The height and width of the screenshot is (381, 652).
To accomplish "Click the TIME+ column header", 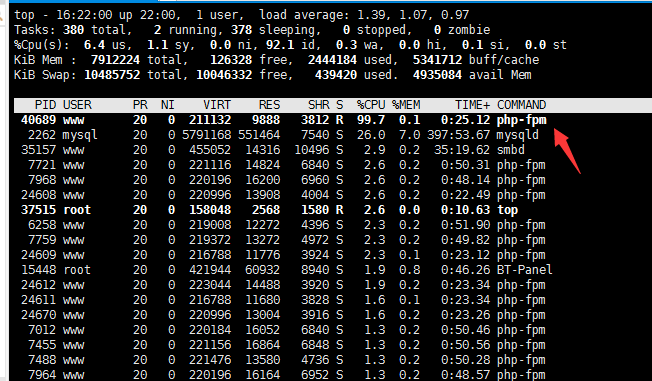I will [x=472, y=105].
